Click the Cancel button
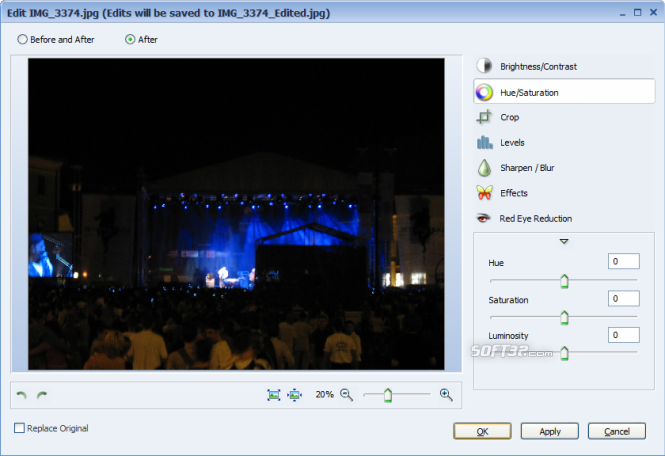The height and width of the screenshot is (456, 665). tap(617, 431)
